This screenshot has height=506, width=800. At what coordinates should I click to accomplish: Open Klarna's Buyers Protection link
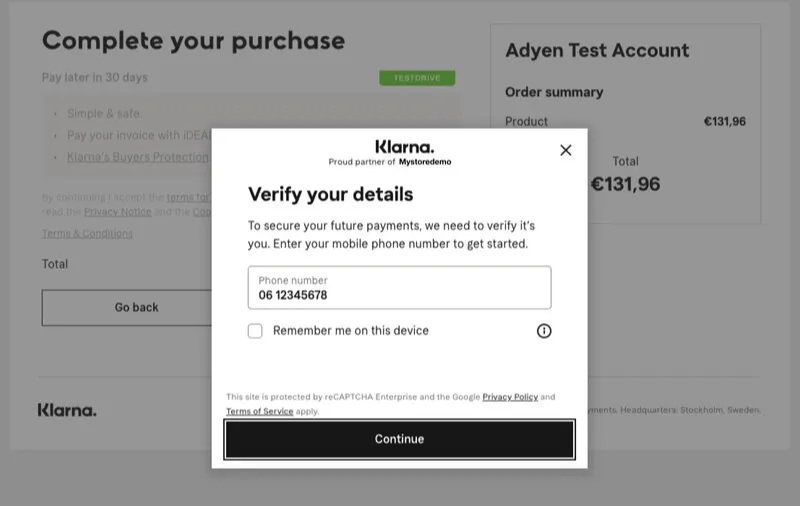(138, 157)
